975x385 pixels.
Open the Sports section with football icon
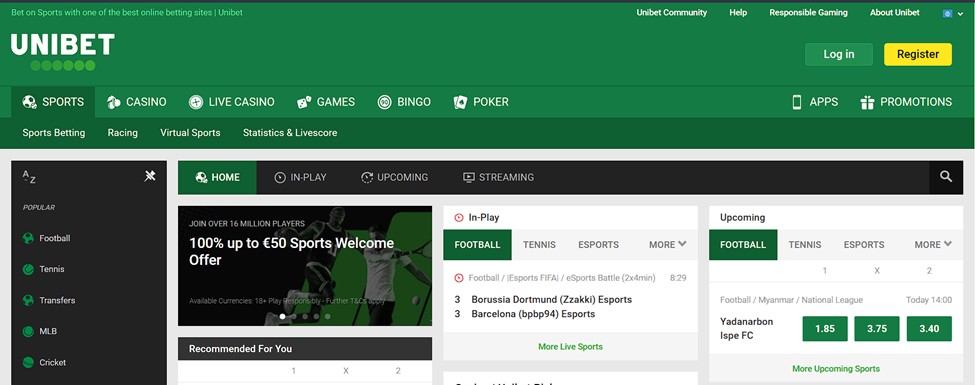[53, 102]
